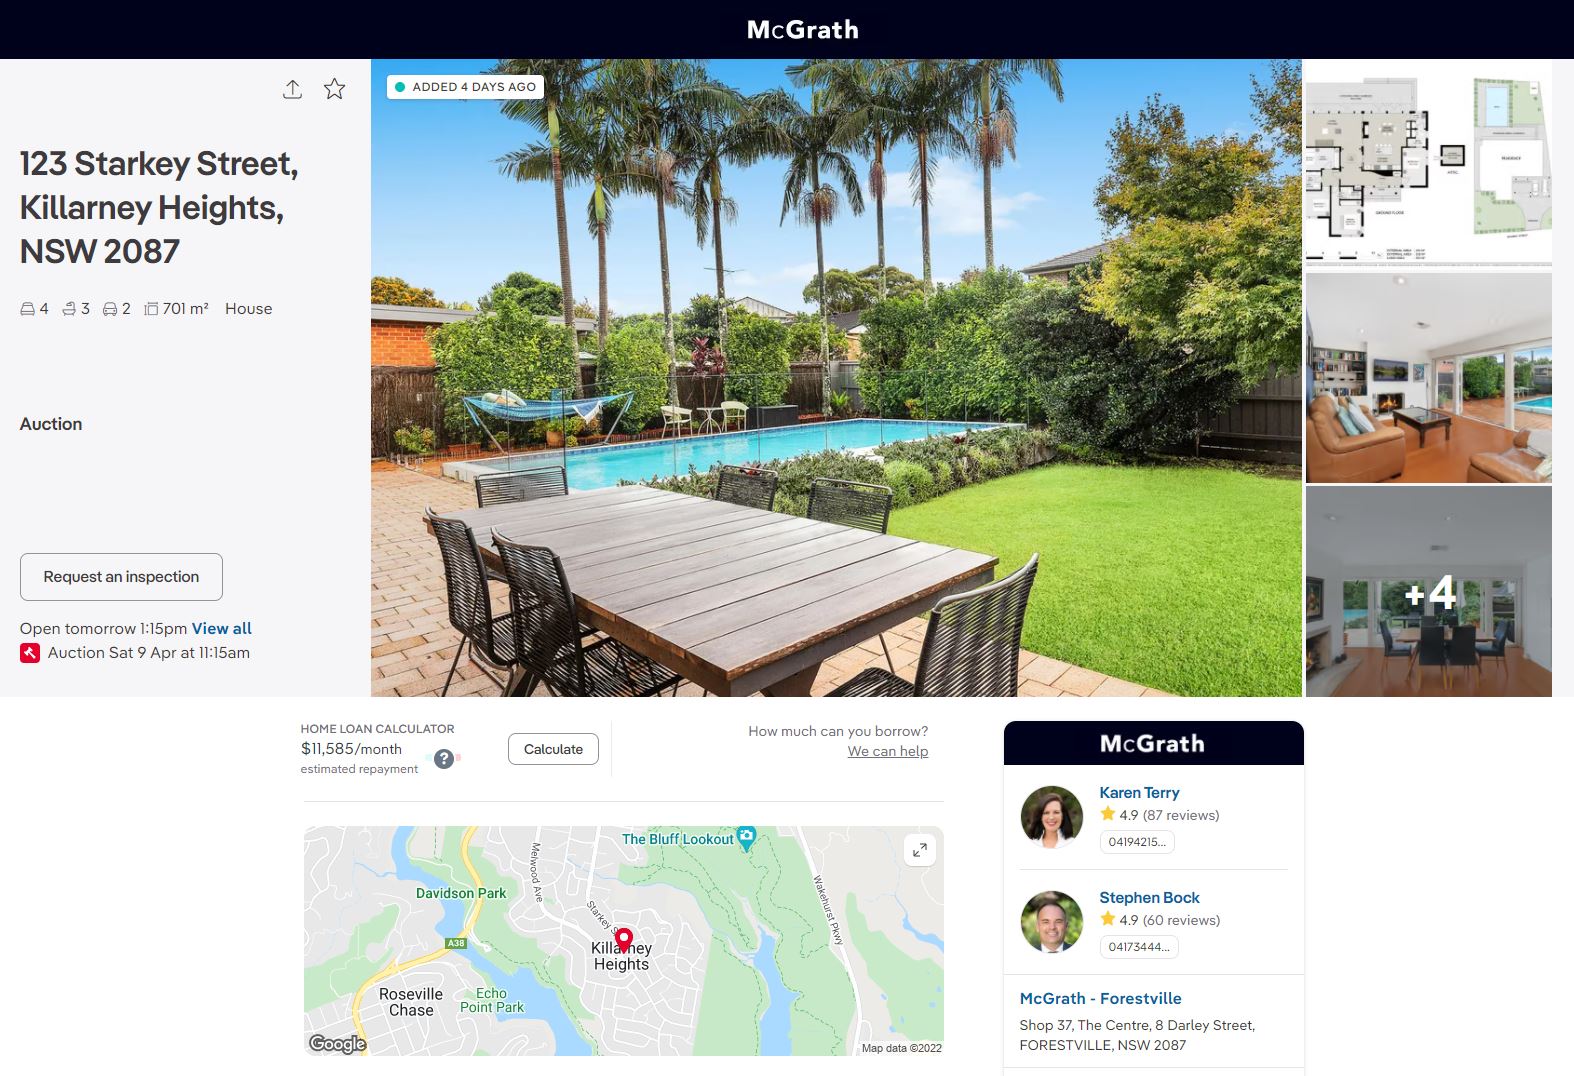Reveal Karen Terry's phone number
This screenshot has width=1574, height=1076.
(1137, 842)
